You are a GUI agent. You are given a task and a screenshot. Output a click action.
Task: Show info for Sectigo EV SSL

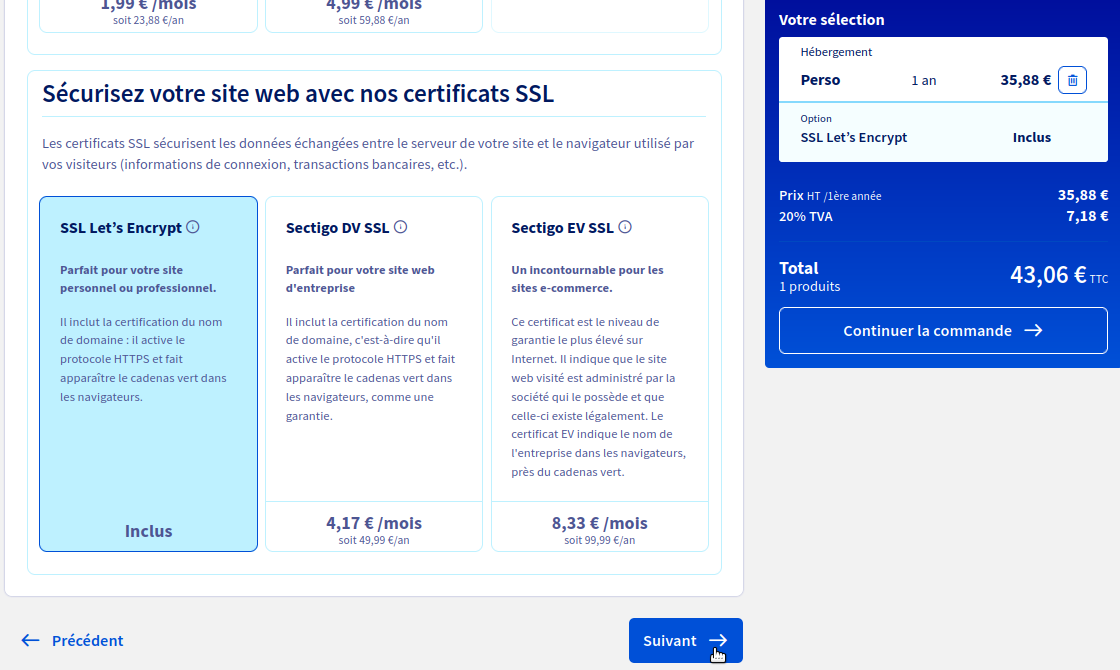(x=625, y=227)
